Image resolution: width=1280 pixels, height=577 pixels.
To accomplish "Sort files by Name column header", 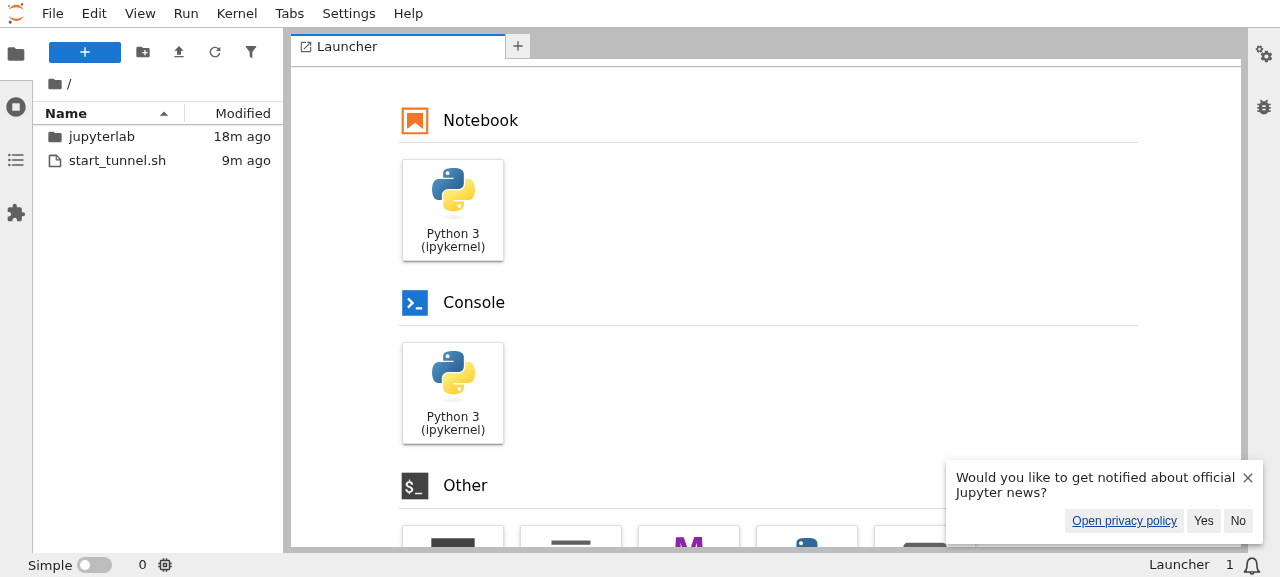I will coord(108,113).
